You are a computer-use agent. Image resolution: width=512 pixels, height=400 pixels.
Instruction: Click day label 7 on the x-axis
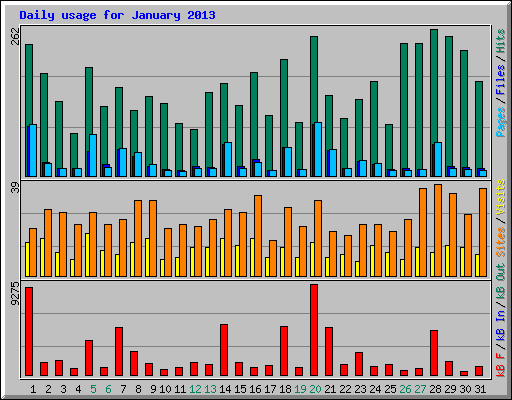coord(123,389)
